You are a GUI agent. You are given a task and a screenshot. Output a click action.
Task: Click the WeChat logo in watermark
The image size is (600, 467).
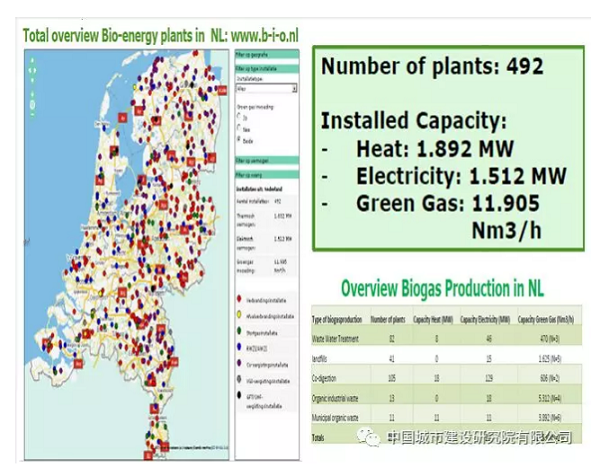[371, 437]
